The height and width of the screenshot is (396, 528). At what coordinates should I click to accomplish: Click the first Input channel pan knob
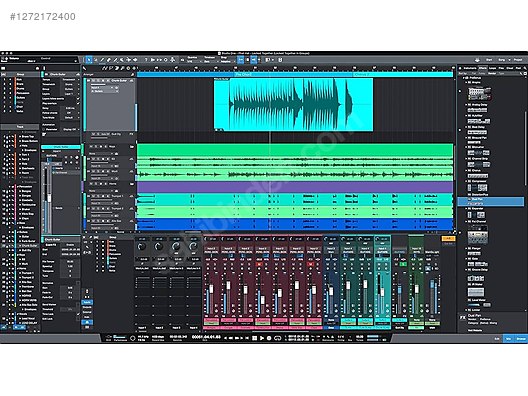click(142, 246)
